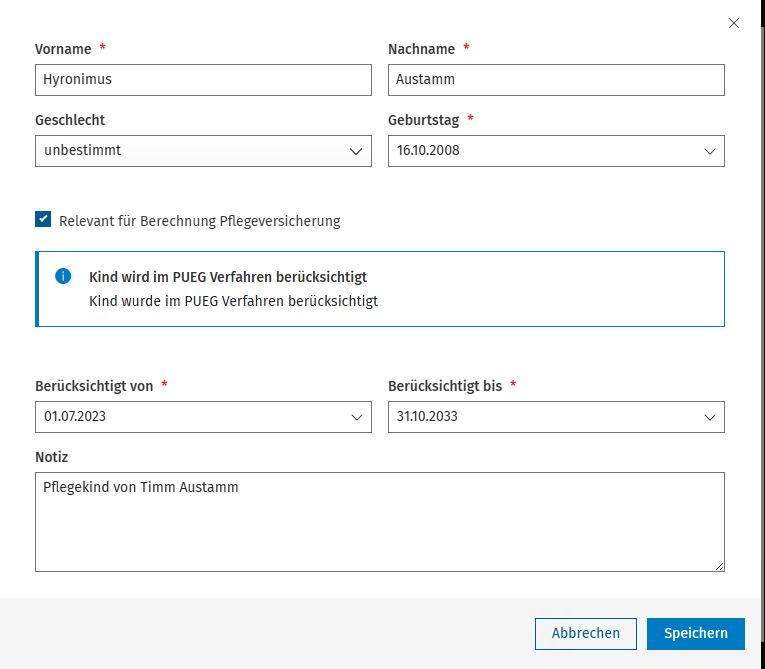The width and height of the screenshot is (765, 669).
Task: Click 'Kind wird im PUEG Verfahren berücksichtigt' heading
Action: pos(228,277)
